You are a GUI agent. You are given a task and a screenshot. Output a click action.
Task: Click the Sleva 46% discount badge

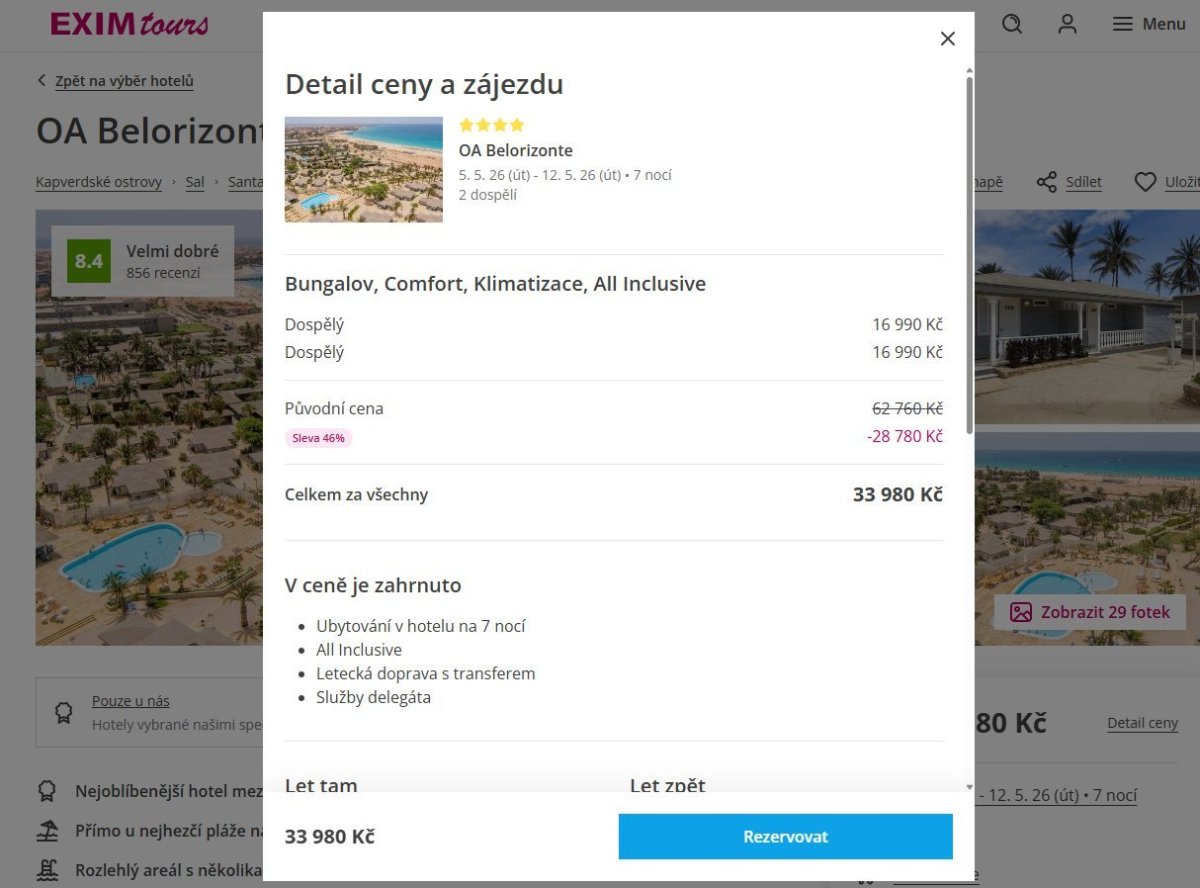click(319, 437)
